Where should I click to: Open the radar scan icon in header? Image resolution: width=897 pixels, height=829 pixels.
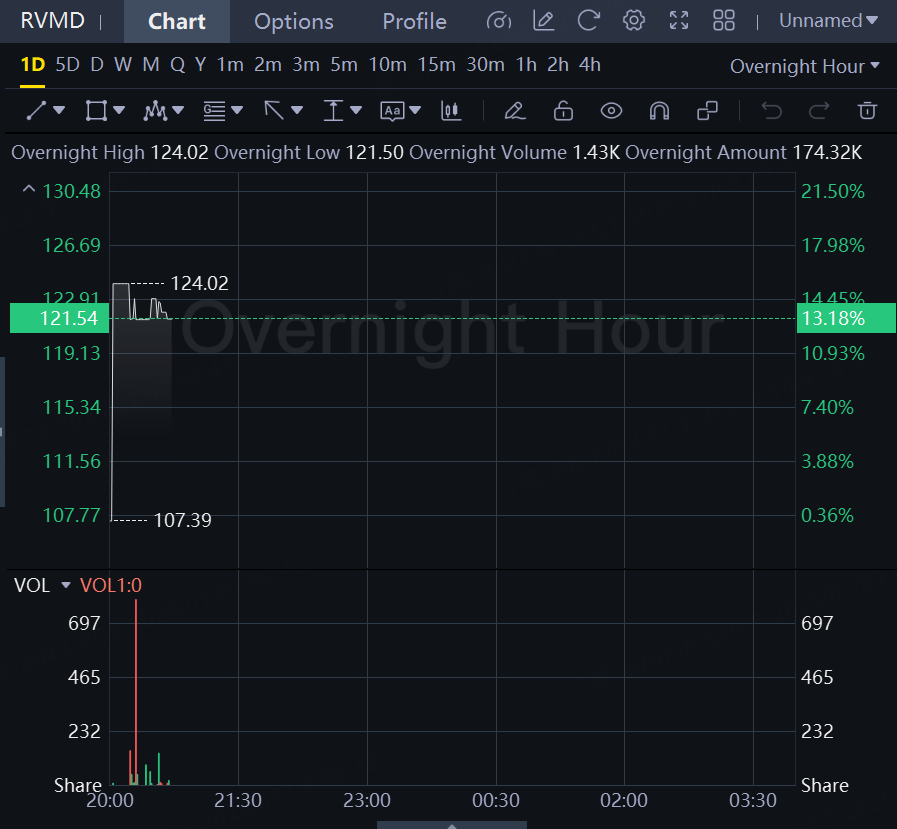(x=498, y=21)
